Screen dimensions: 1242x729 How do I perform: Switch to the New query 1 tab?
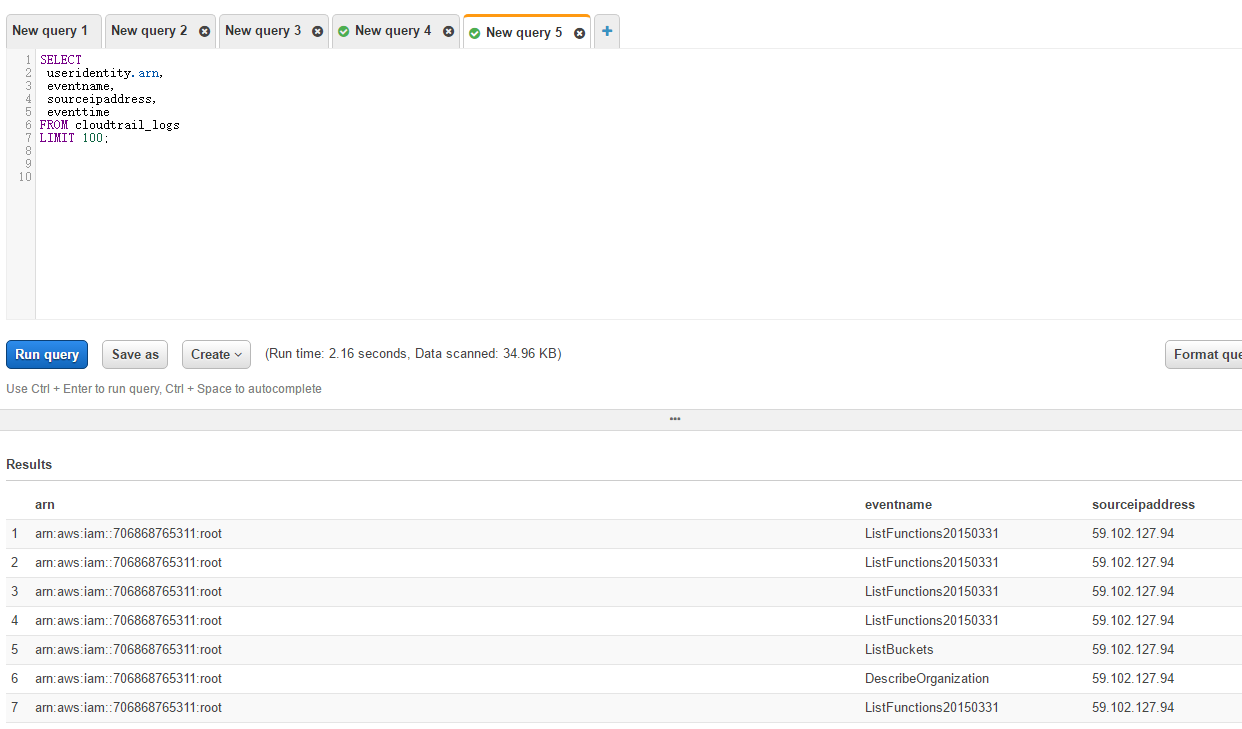pyautogui.click(x=51, y=31)
